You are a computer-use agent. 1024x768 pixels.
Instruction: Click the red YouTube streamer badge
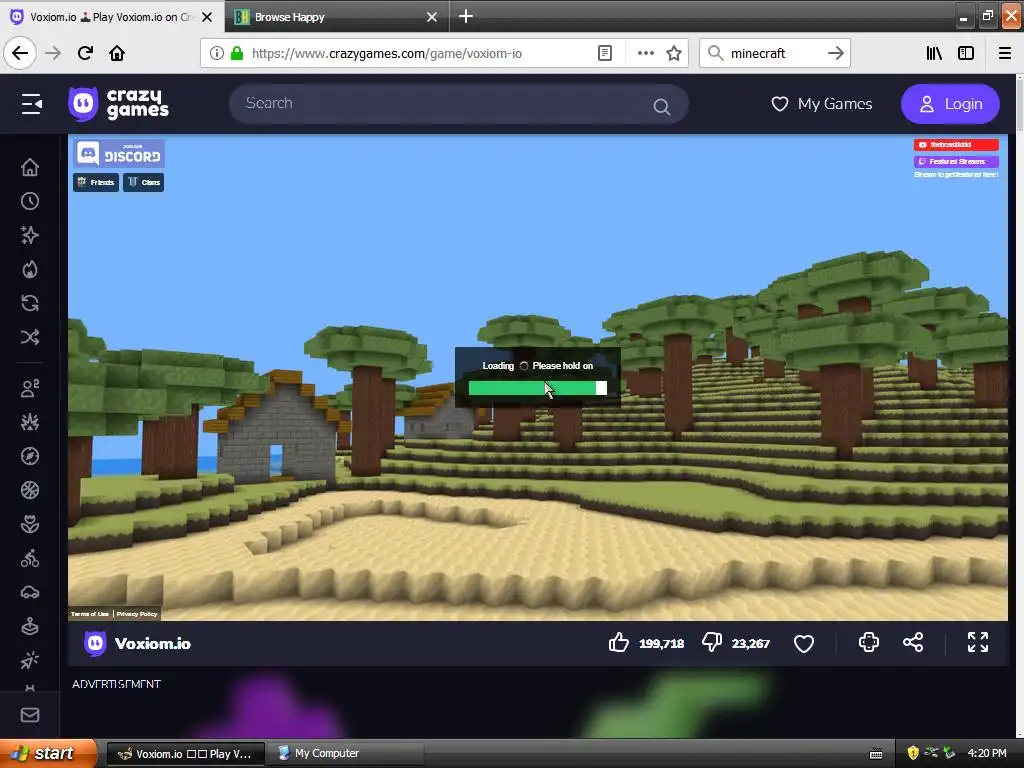pyautogui.click(x=956, y=145)
